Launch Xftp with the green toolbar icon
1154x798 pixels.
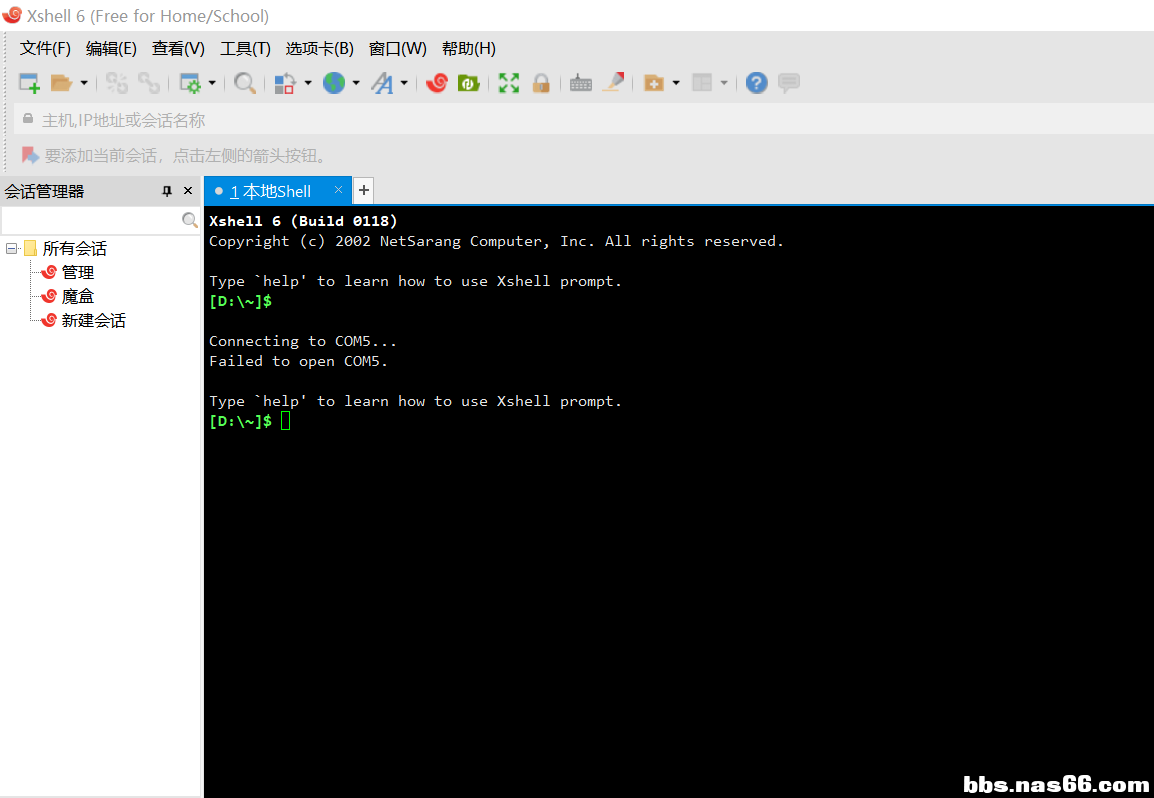(x=468, y=83)
